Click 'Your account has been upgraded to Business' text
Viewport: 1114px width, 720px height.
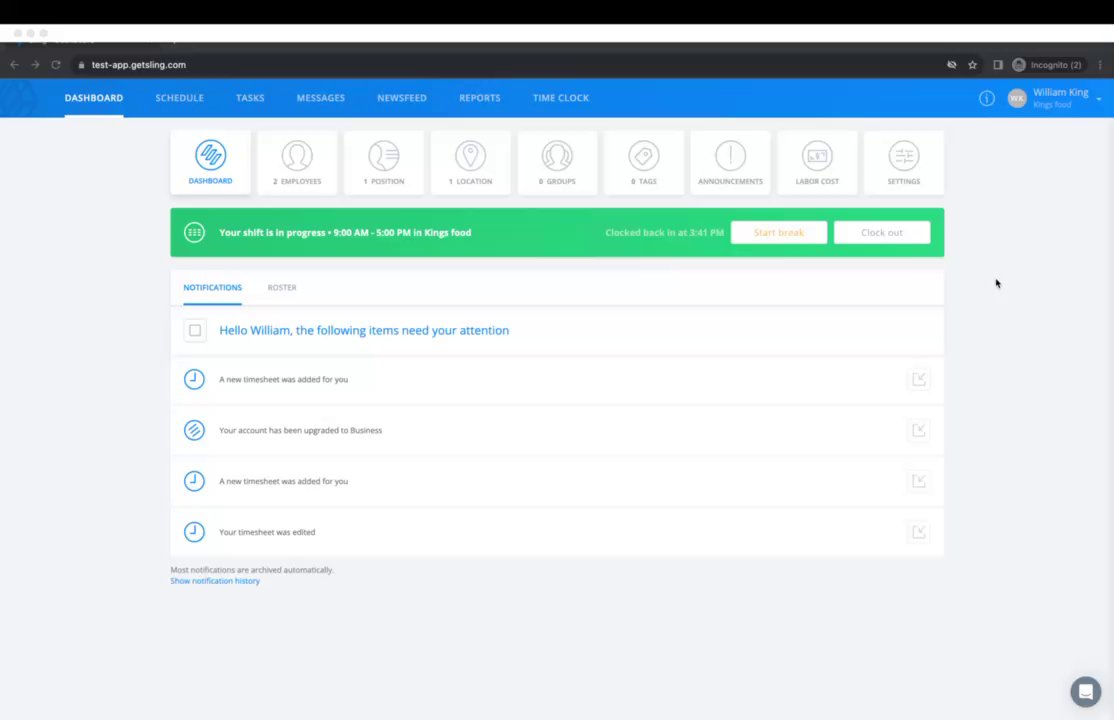[301, 430]
